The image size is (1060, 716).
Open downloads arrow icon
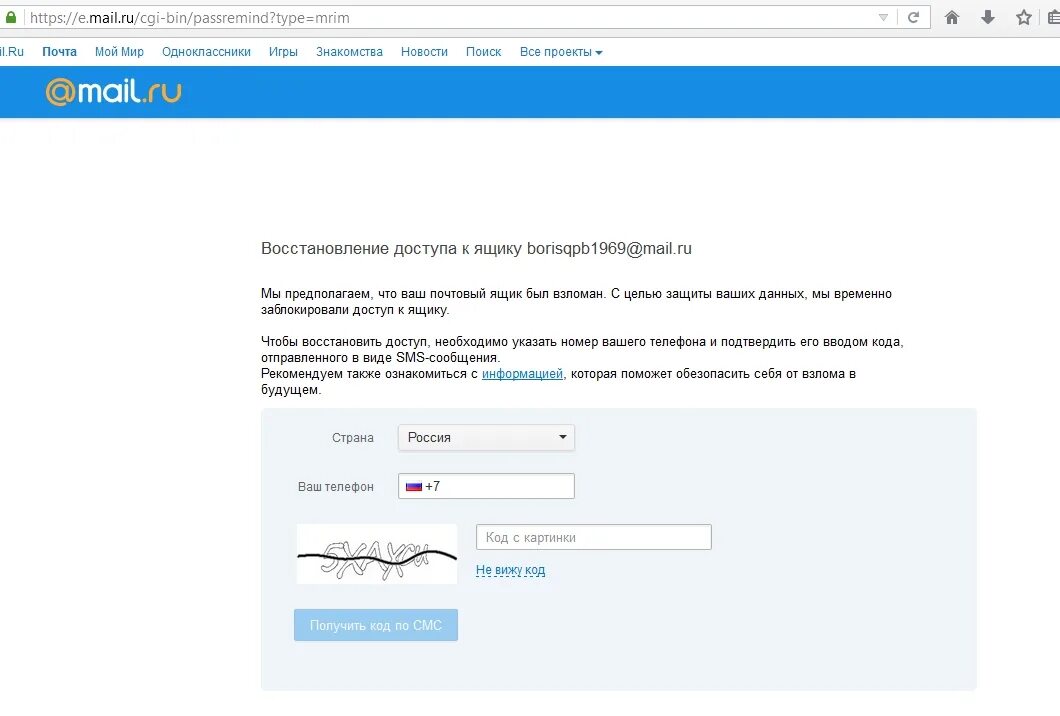pos(988,18)
